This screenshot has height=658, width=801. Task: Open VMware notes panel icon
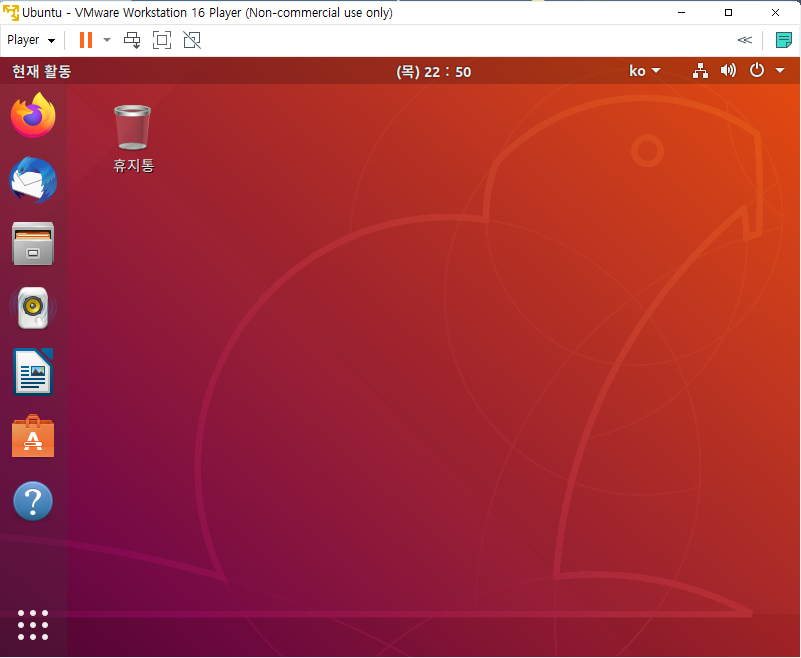pyautogui.click(x=784, y=40)
